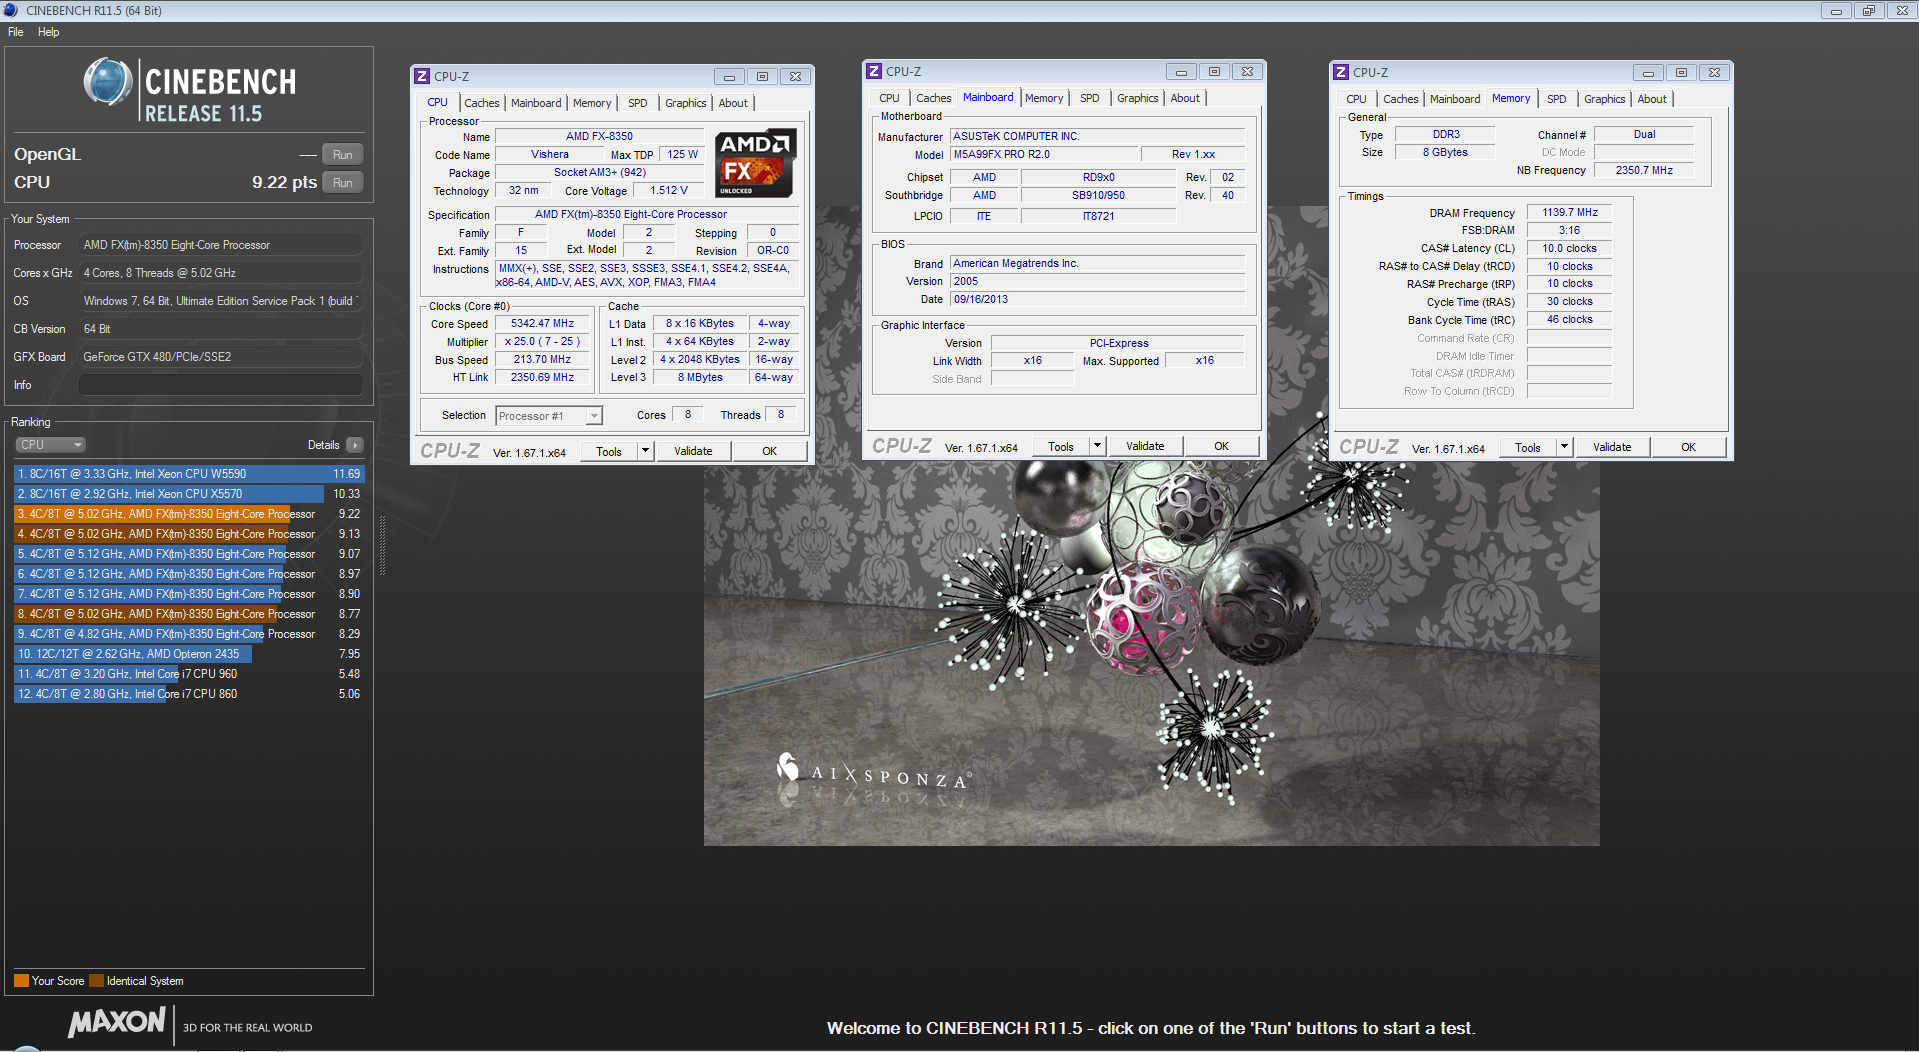
Task: Select ranking entry Intel Xeon CPU X5570
Action: [x=189, y=494]
